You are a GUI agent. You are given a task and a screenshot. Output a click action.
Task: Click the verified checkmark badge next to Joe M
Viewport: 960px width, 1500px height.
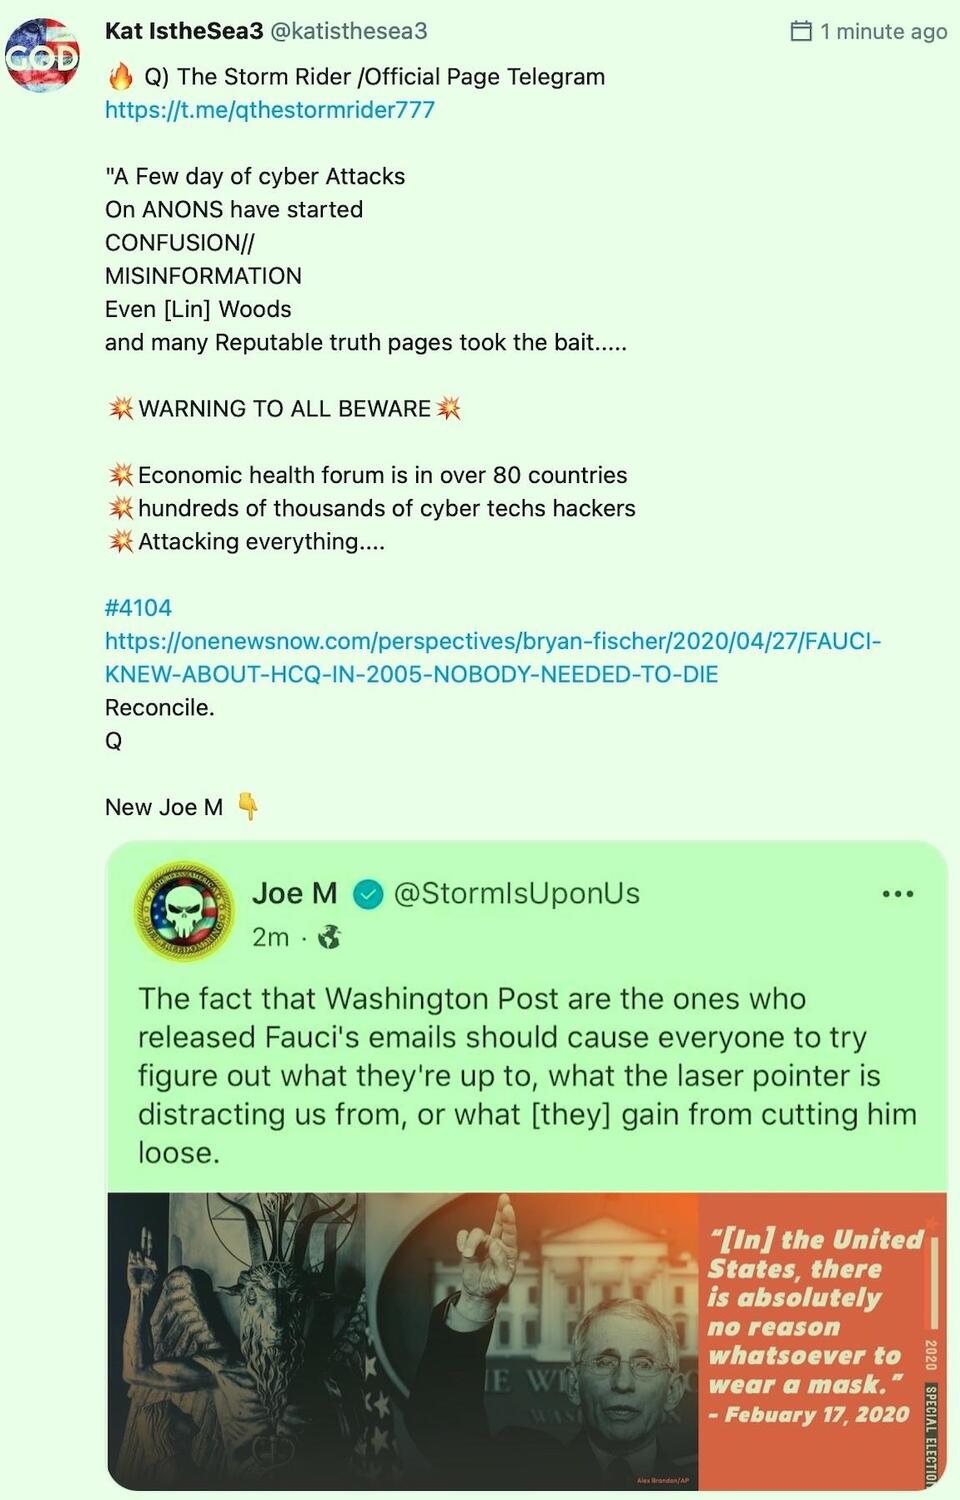(369, 894)
